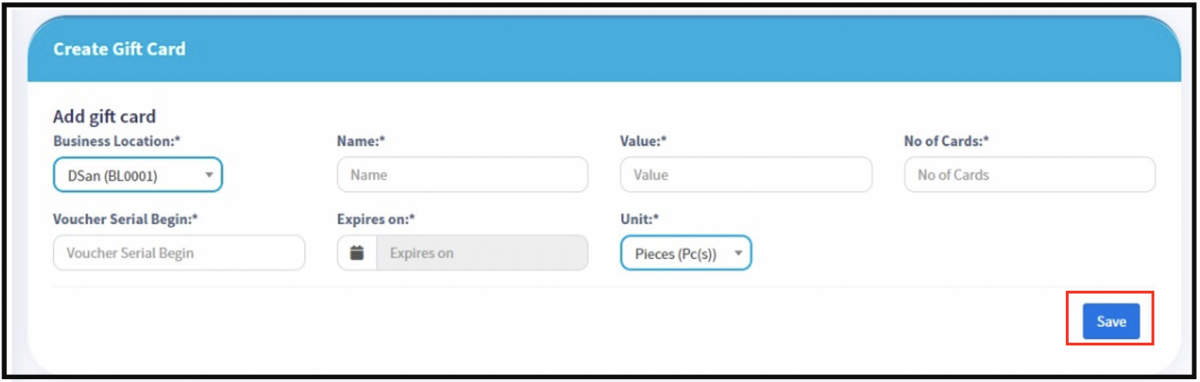The width and height of the screenshot is (1200, 382).
Task: Open the Business Location dropdown arrow
Action: tap(209, 175)
